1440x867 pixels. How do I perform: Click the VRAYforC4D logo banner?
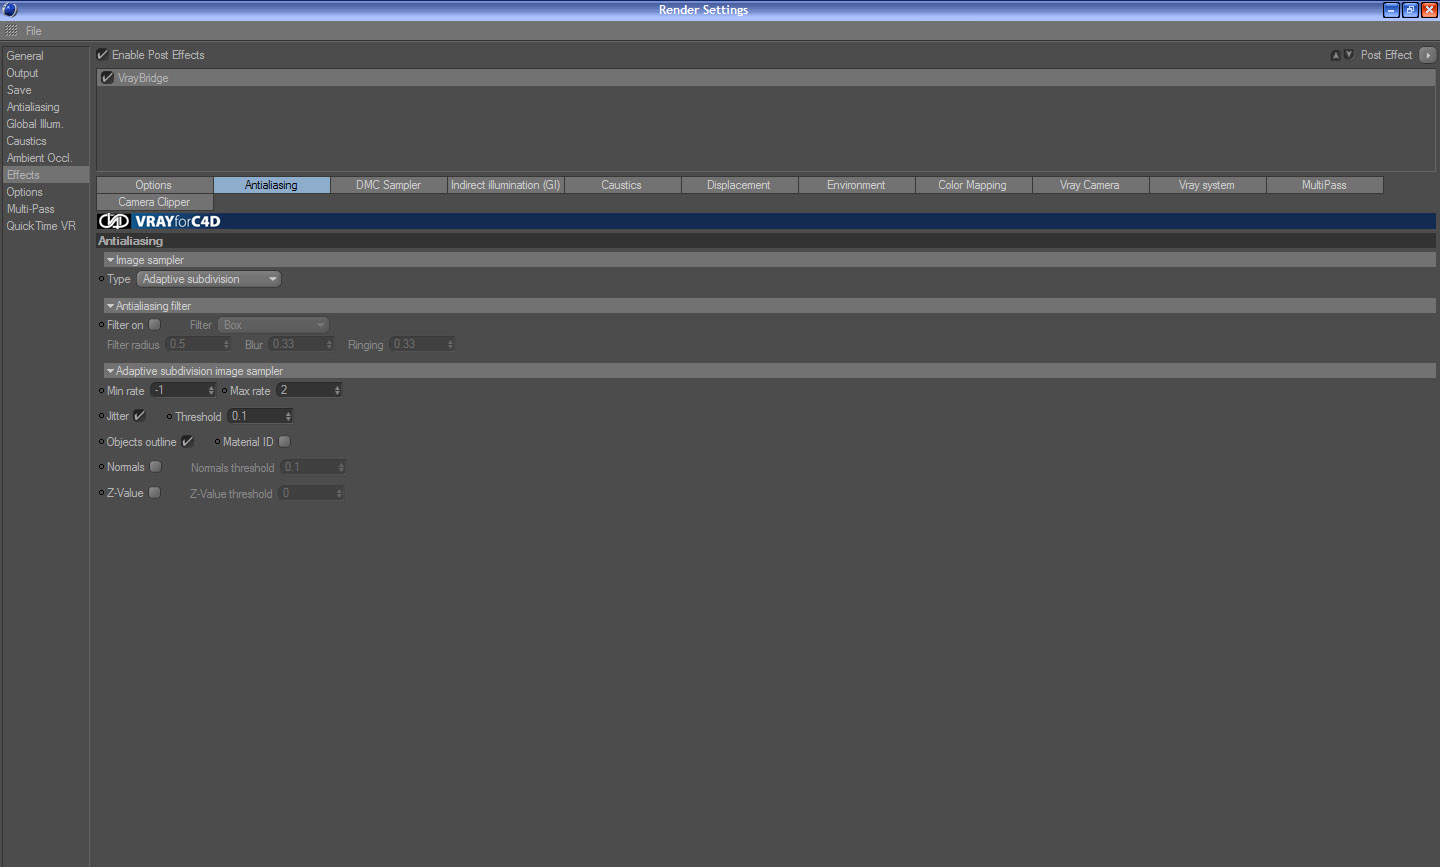click(160, 221)
